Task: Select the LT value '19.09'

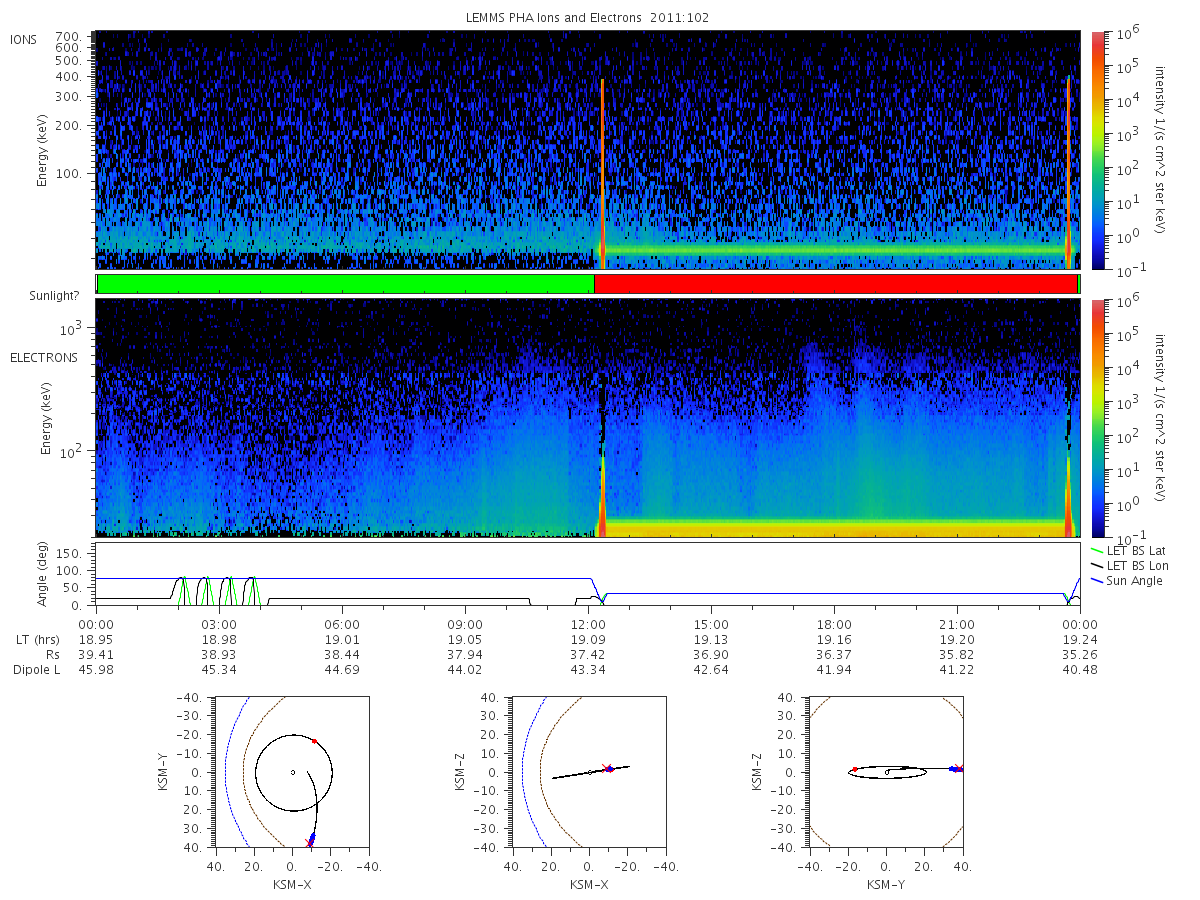Action: 588,639
